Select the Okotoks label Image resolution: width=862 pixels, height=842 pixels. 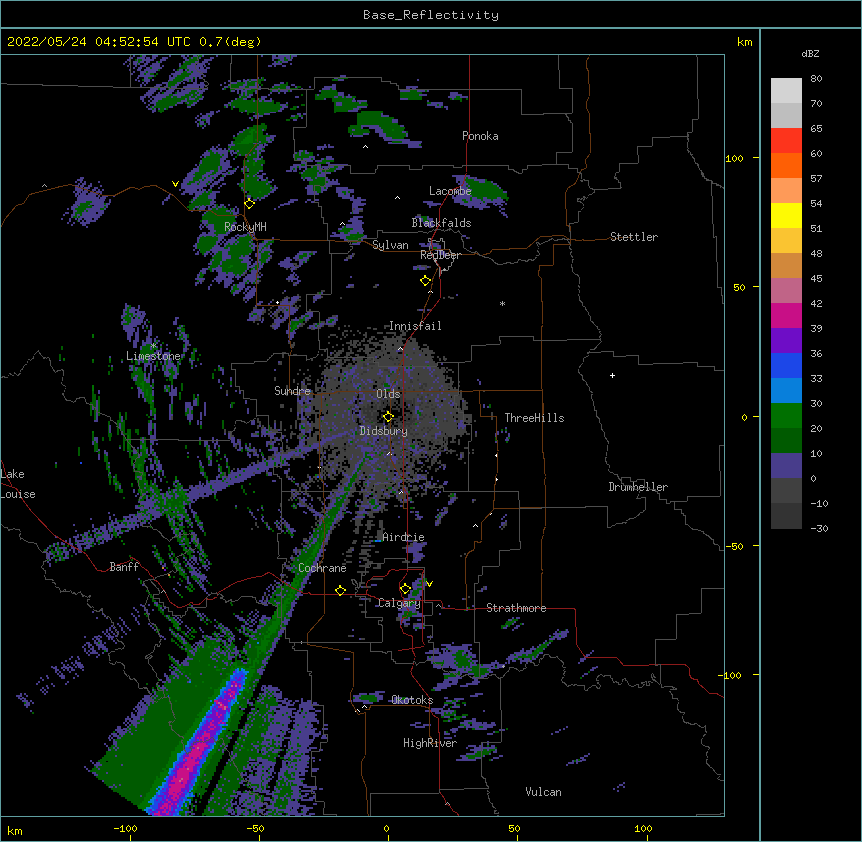(412, 700)
